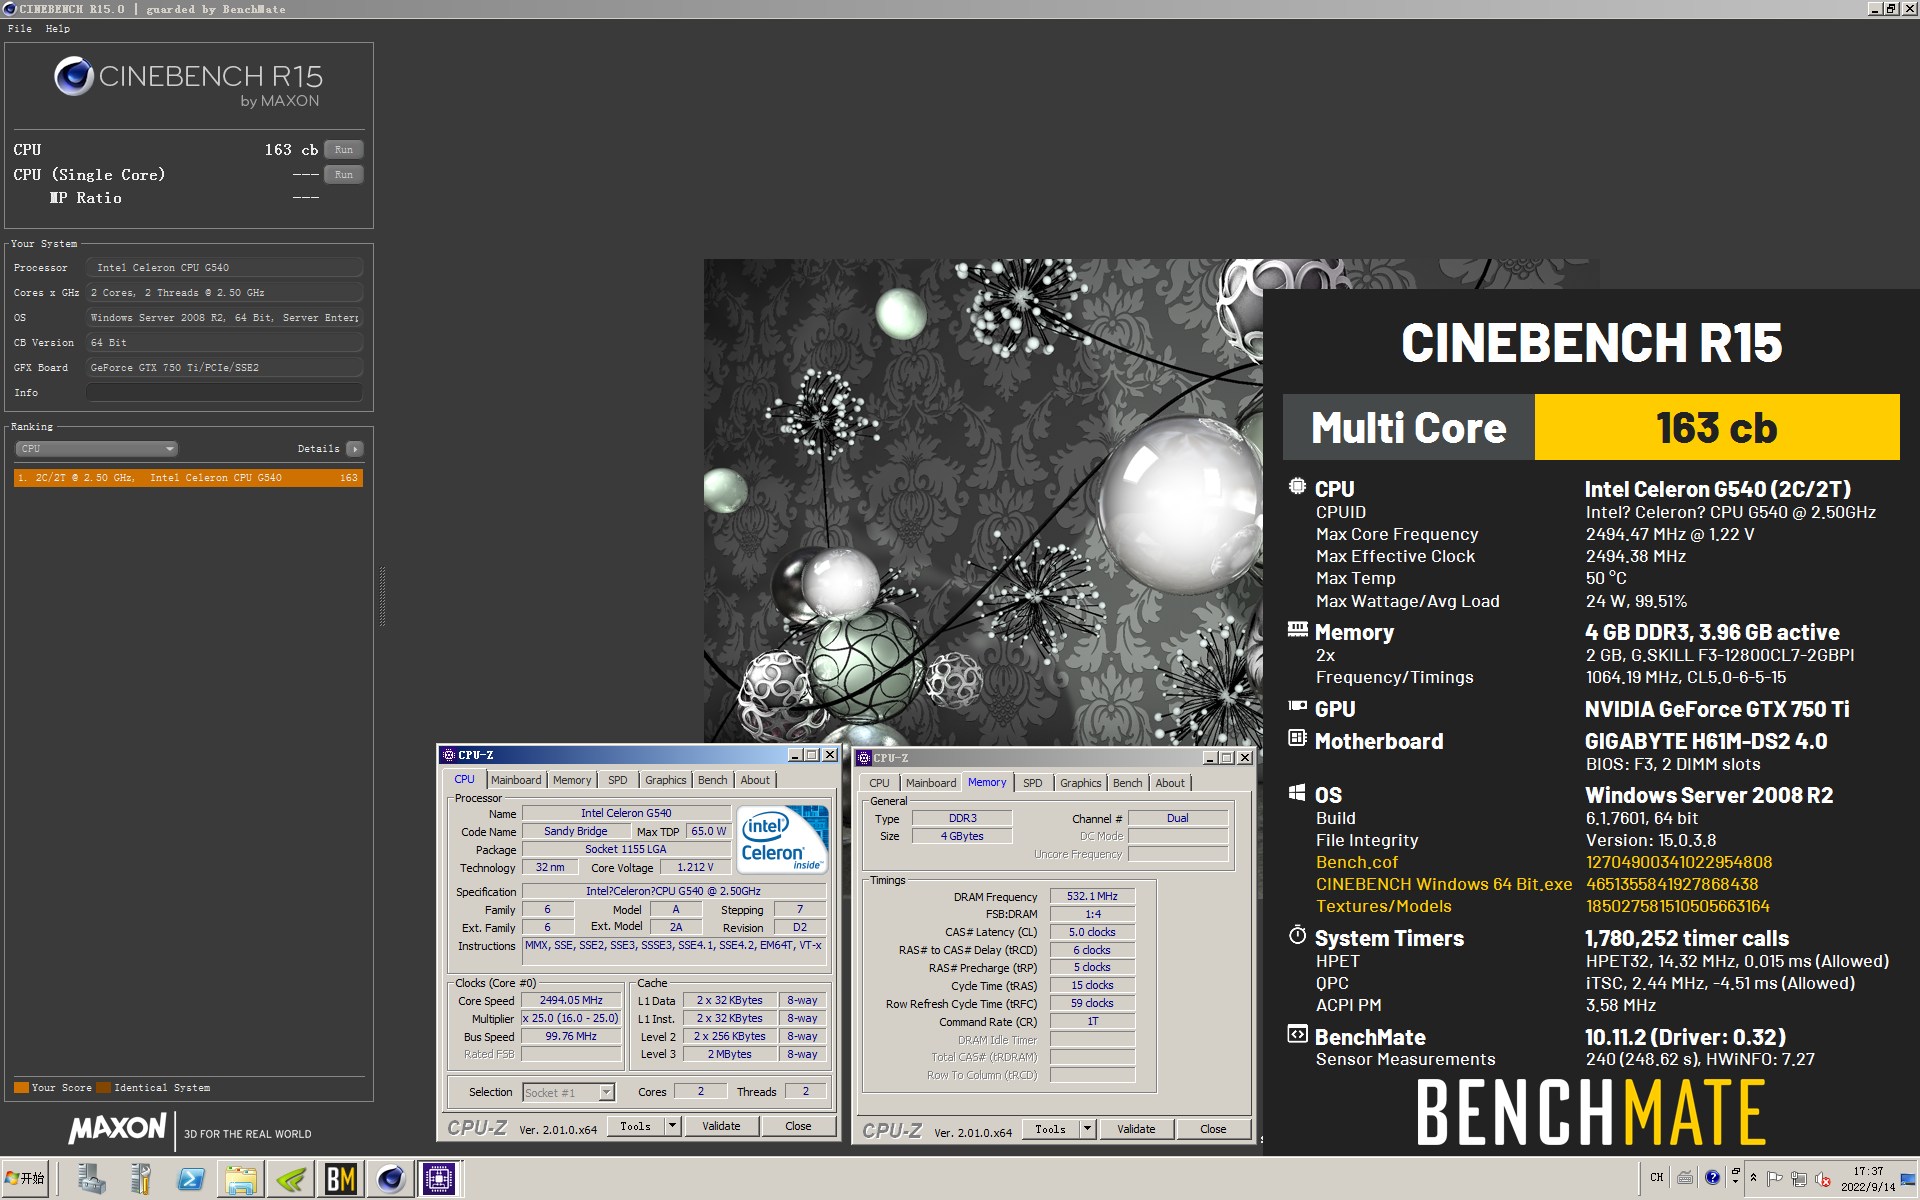Open the Graphics tab in left CPU-Z window
Screen dimensions: 1920x1200
665,780
